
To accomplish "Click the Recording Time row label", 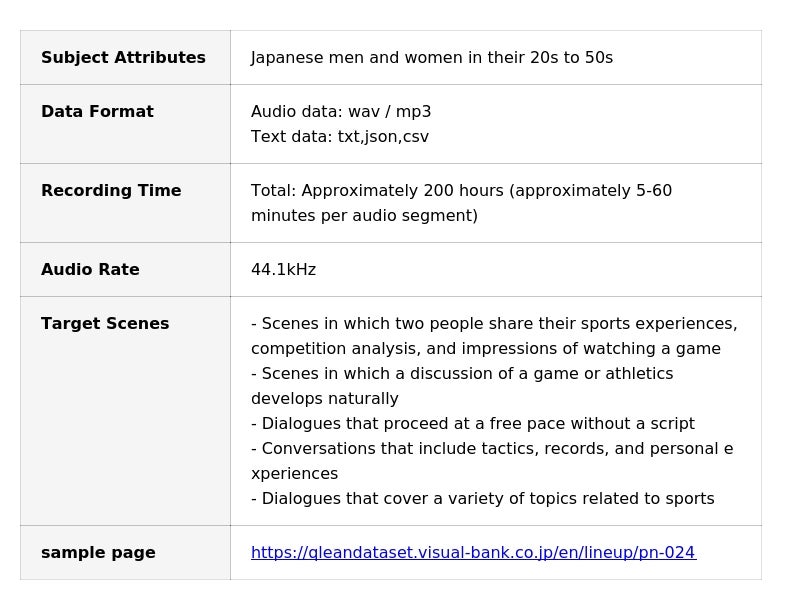I will [x=111, y=191].
